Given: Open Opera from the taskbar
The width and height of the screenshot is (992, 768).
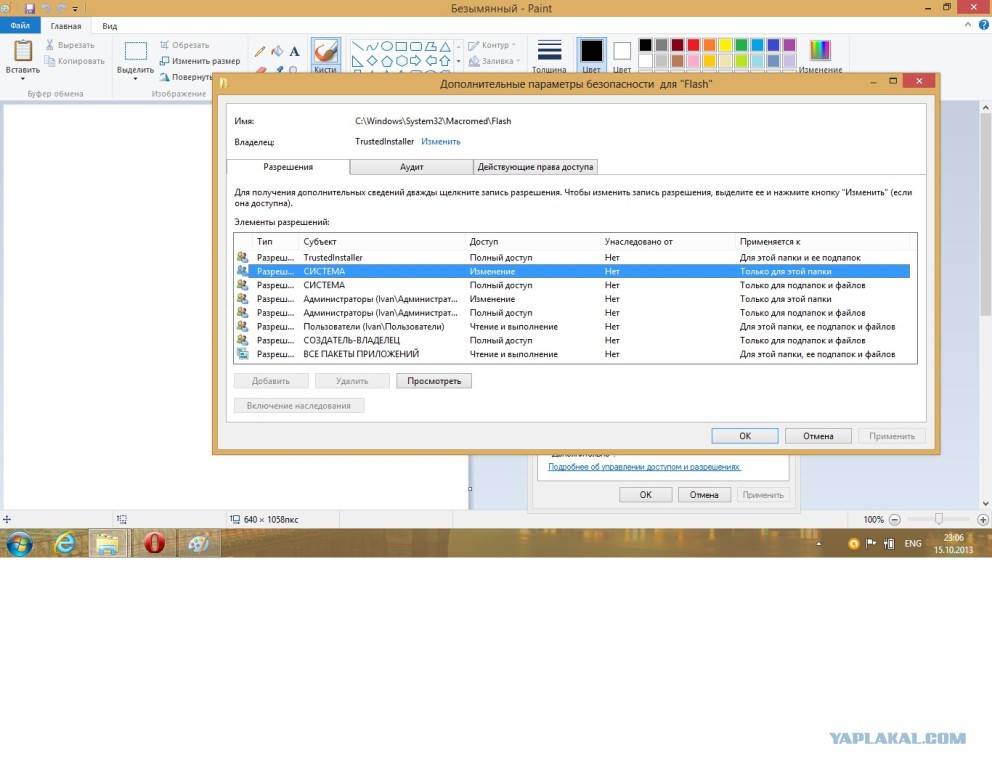Looking at the screenshot, I should tap(154, 543).
